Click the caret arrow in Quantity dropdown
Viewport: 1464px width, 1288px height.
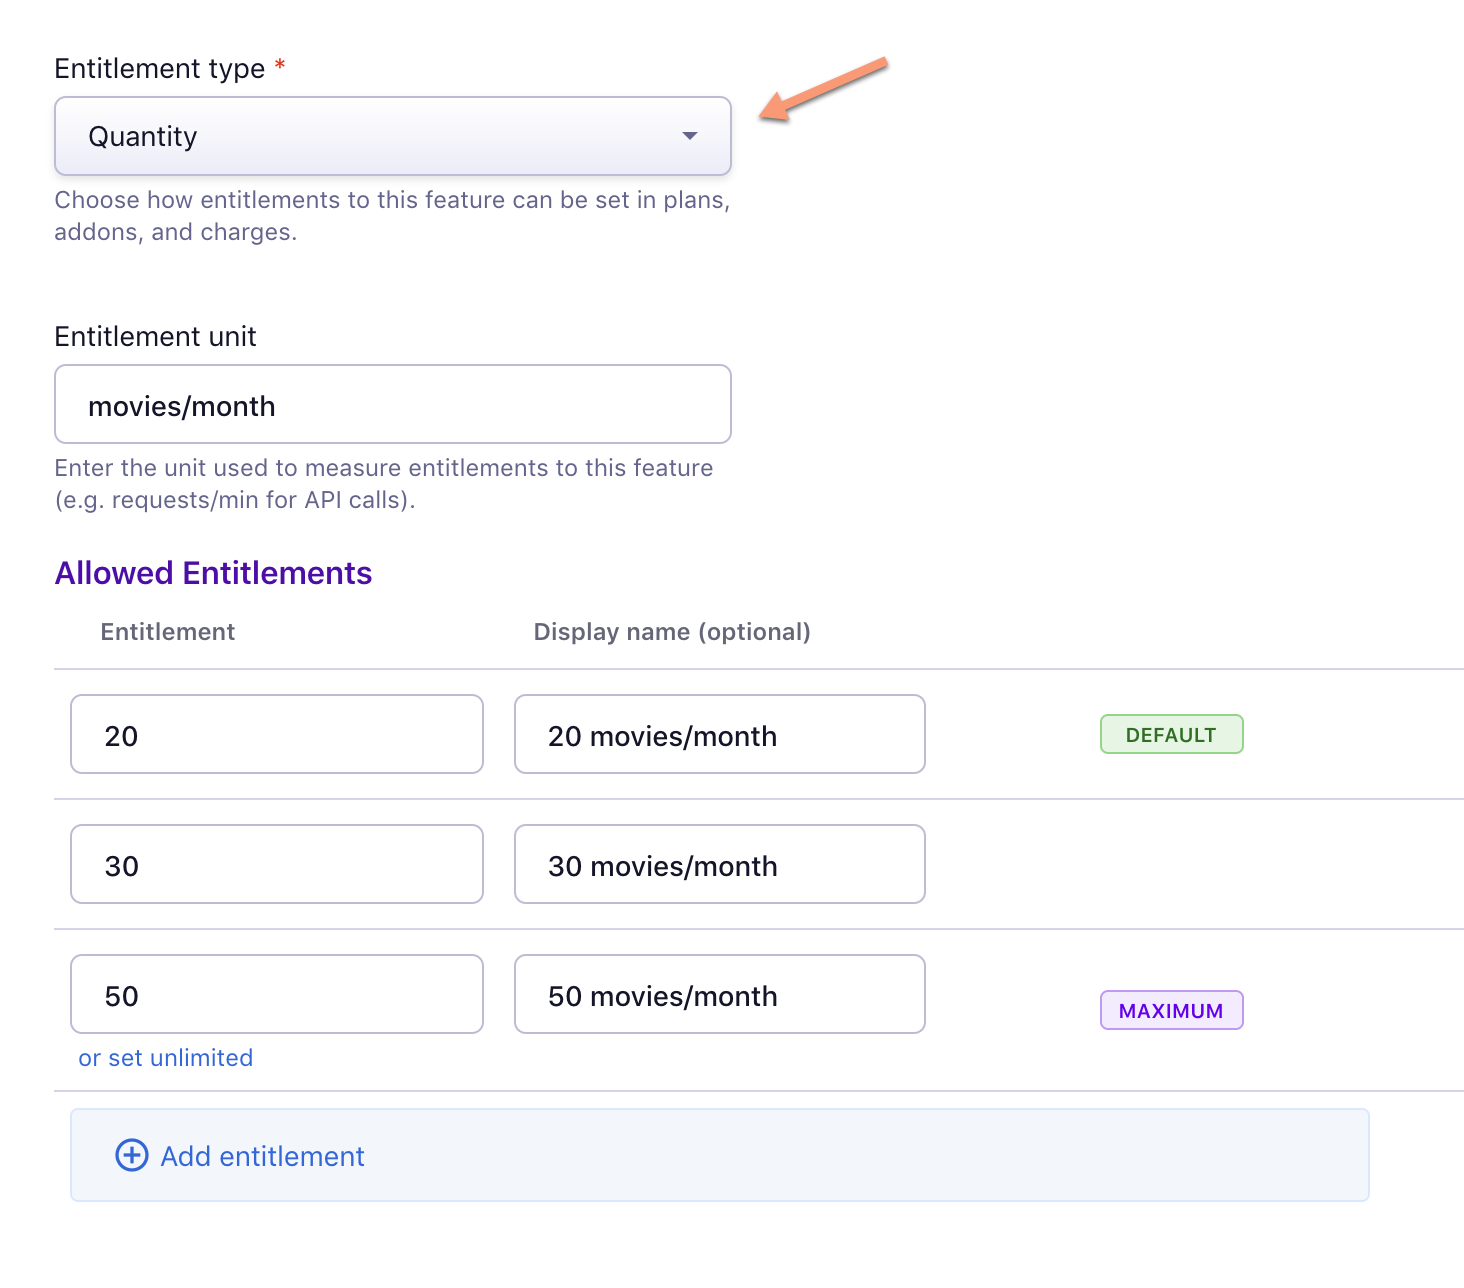click(x=689, y=136)
